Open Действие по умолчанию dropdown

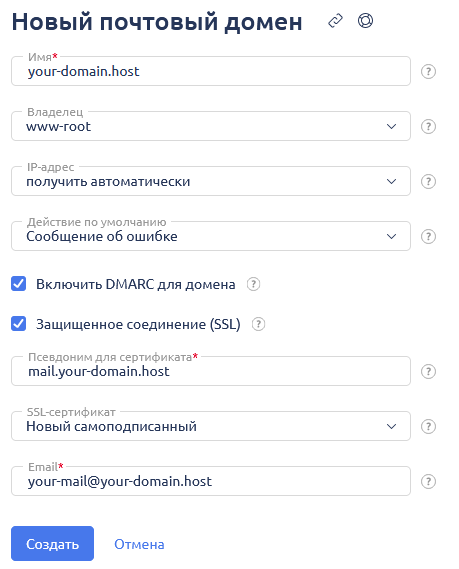[x=211, y=236]
